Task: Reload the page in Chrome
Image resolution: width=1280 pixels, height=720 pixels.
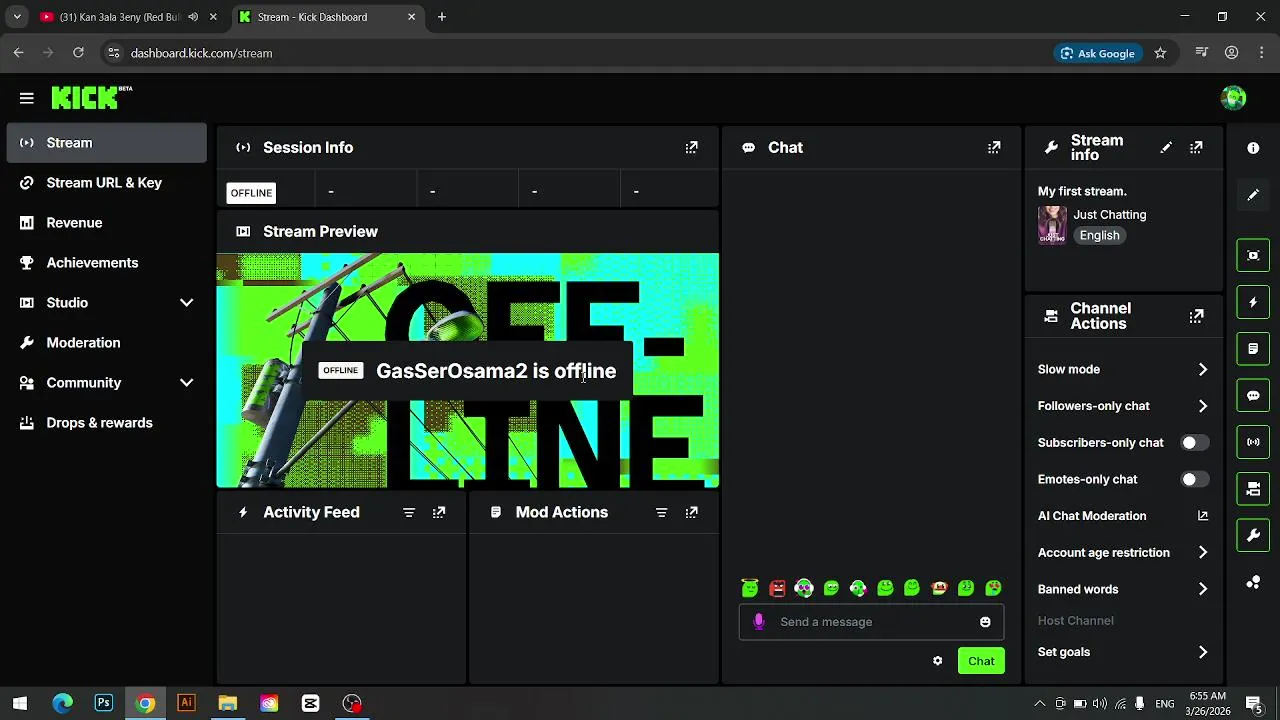Action: point(78,53)
